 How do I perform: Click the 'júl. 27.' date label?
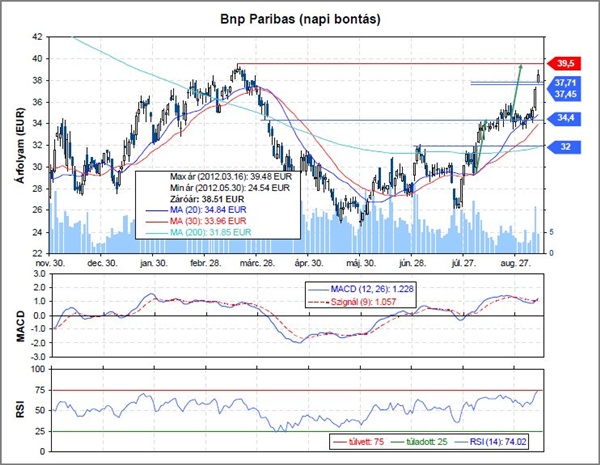click(x=463, y=264)
